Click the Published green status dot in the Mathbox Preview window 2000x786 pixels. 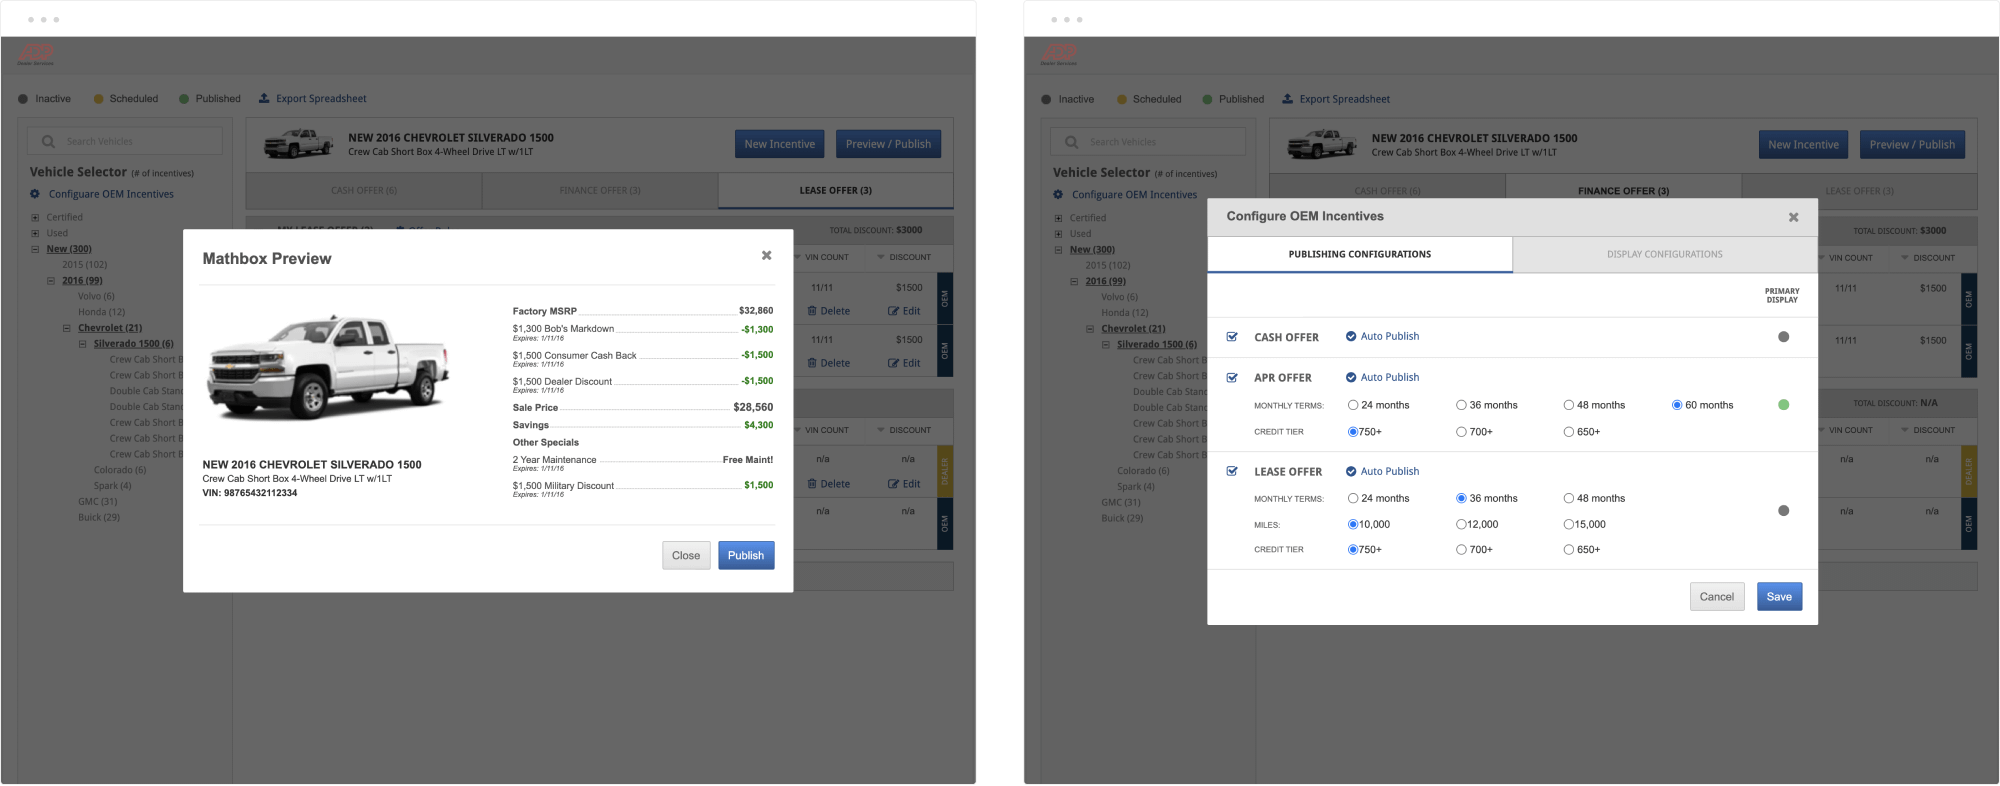pos(184,99)
